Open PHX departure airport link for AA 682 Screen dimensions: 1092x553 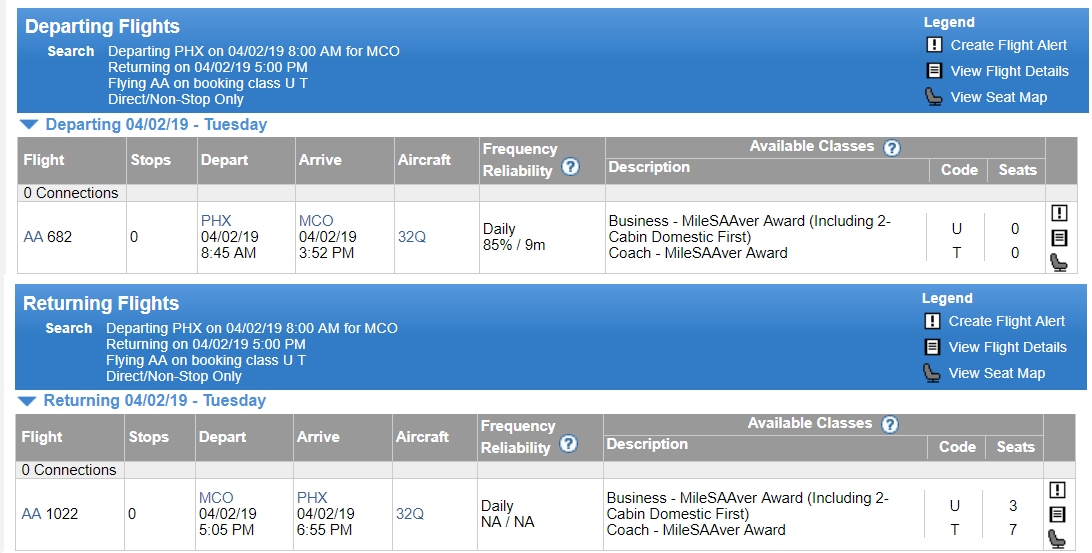216,221
